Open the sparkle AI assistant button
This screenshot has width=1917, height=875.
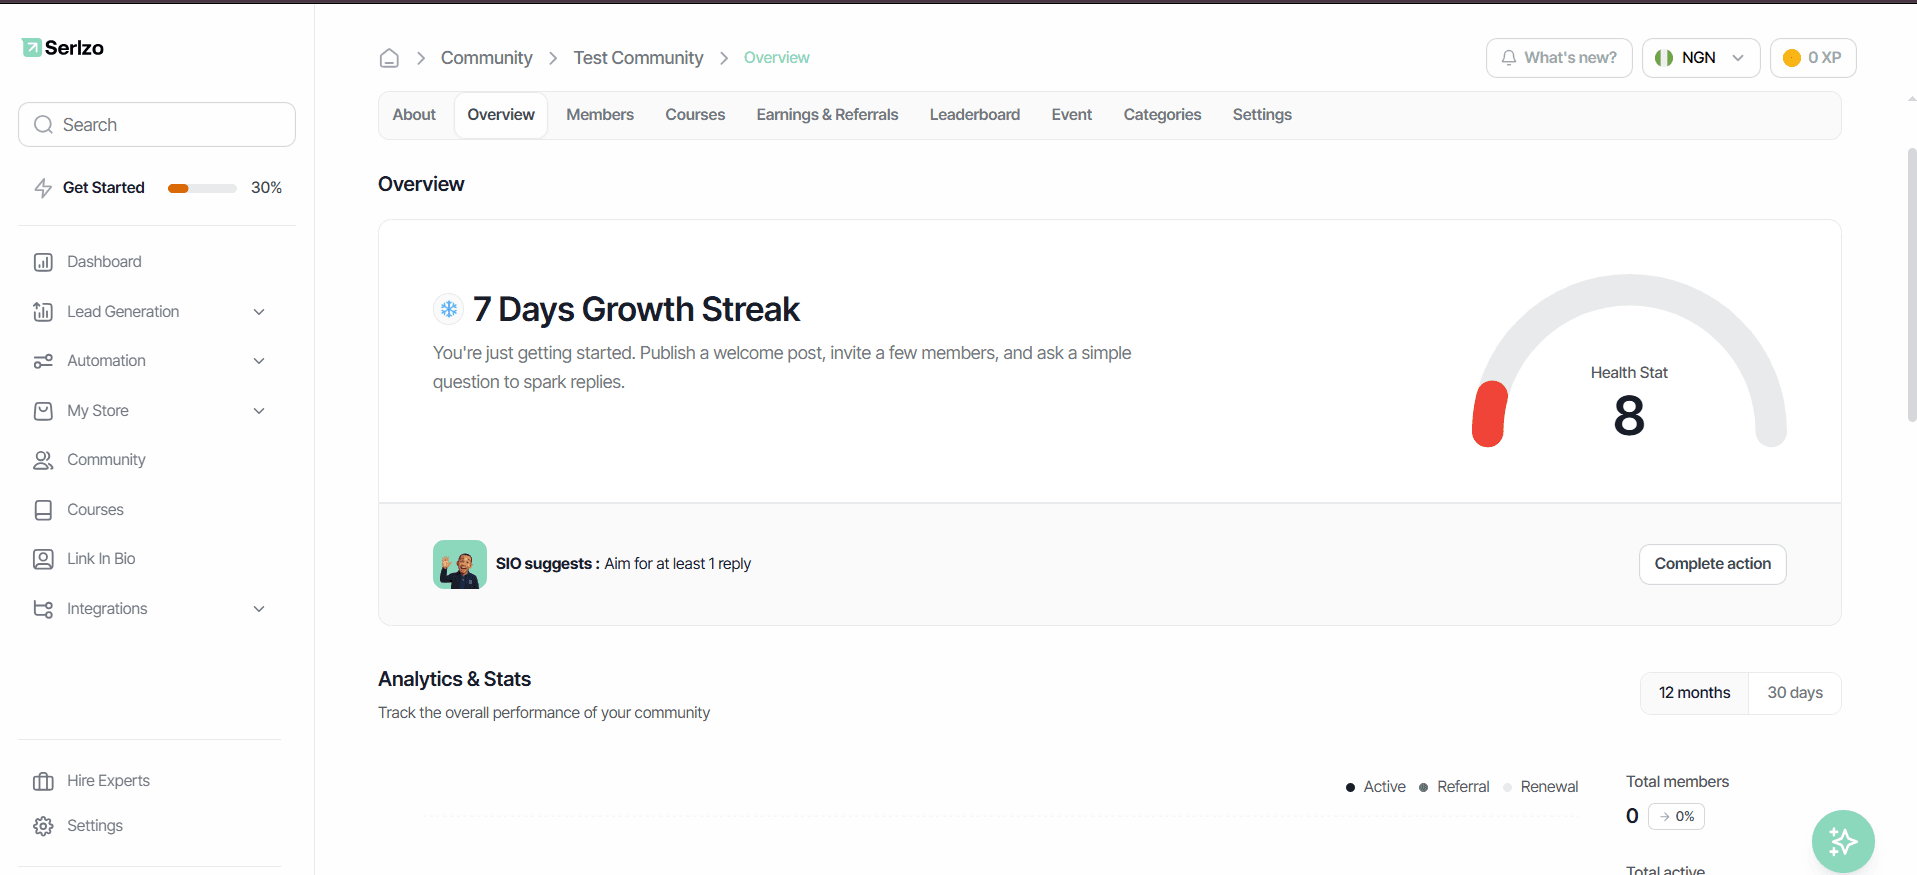(1843, 841)
